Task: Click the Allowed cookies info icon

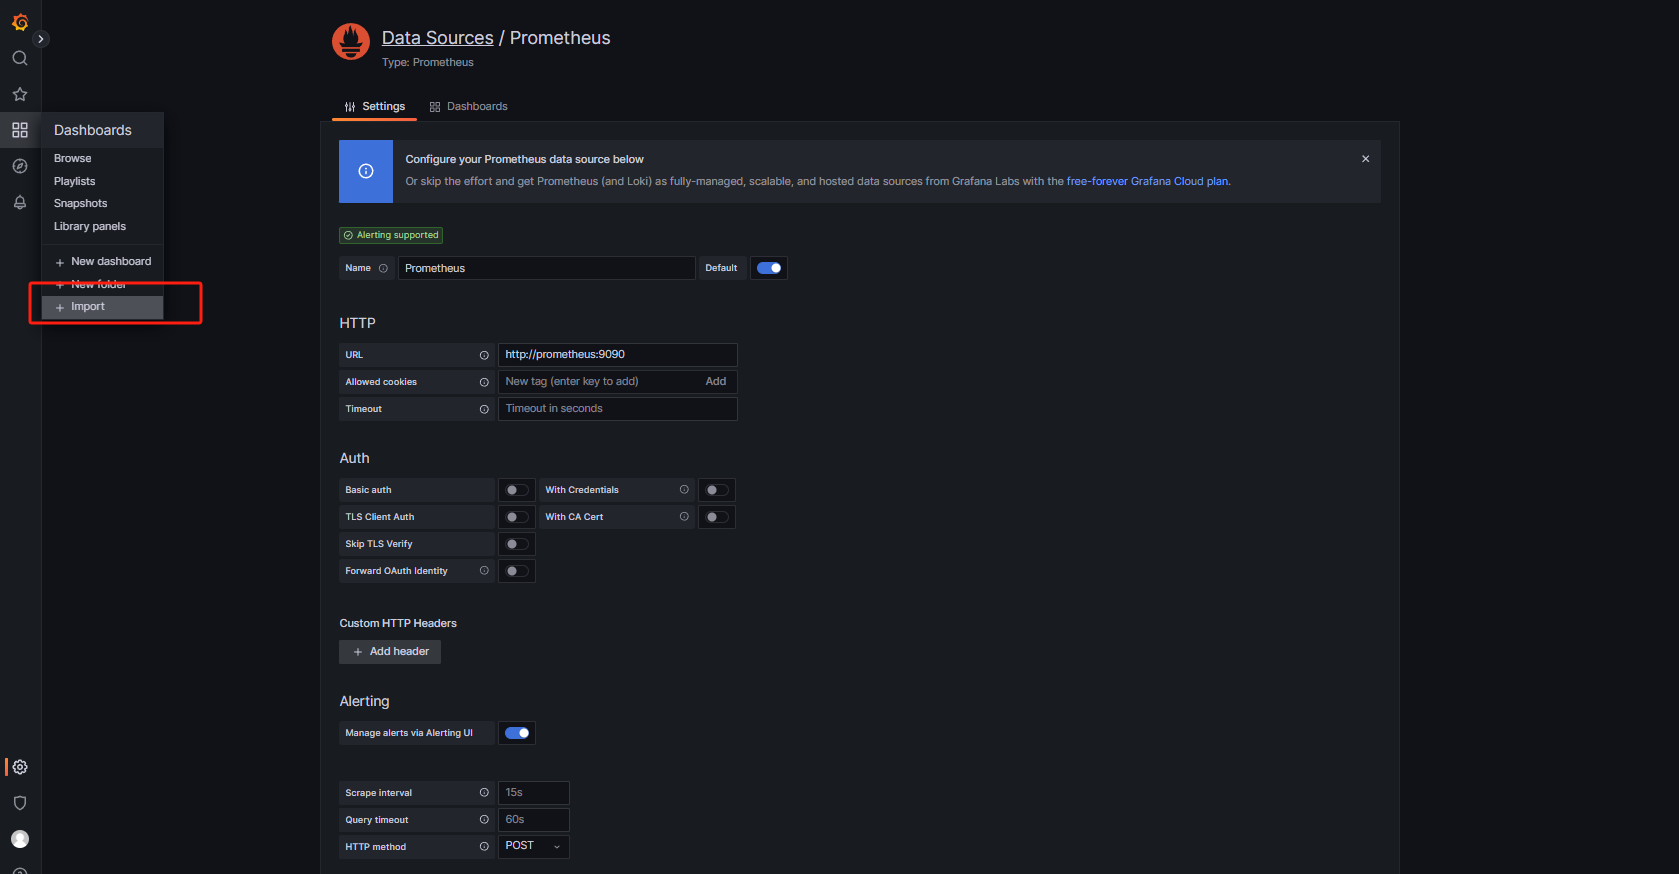Action: tap(484, 382)
